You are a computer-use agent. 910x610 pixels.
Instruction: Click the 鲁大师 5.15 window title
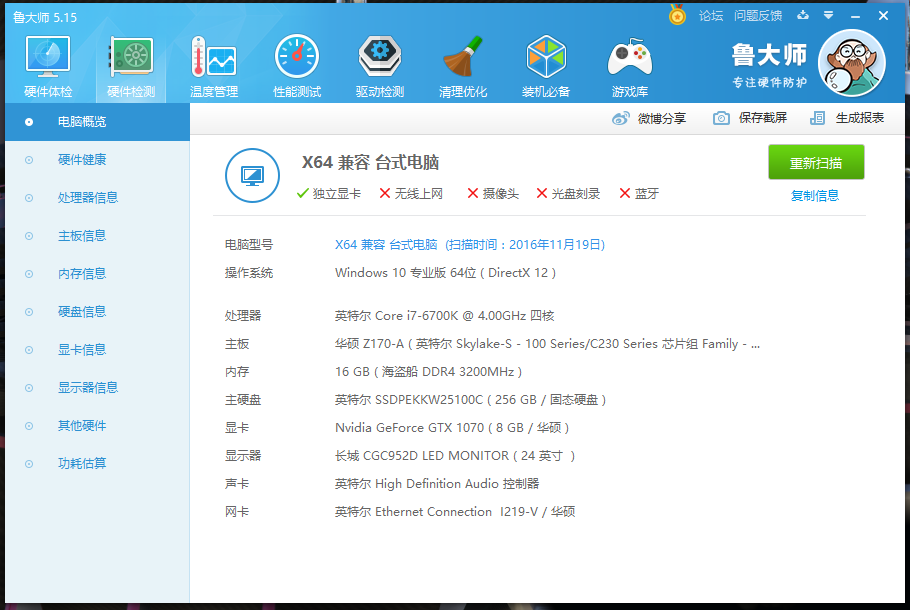pos(45,17)
